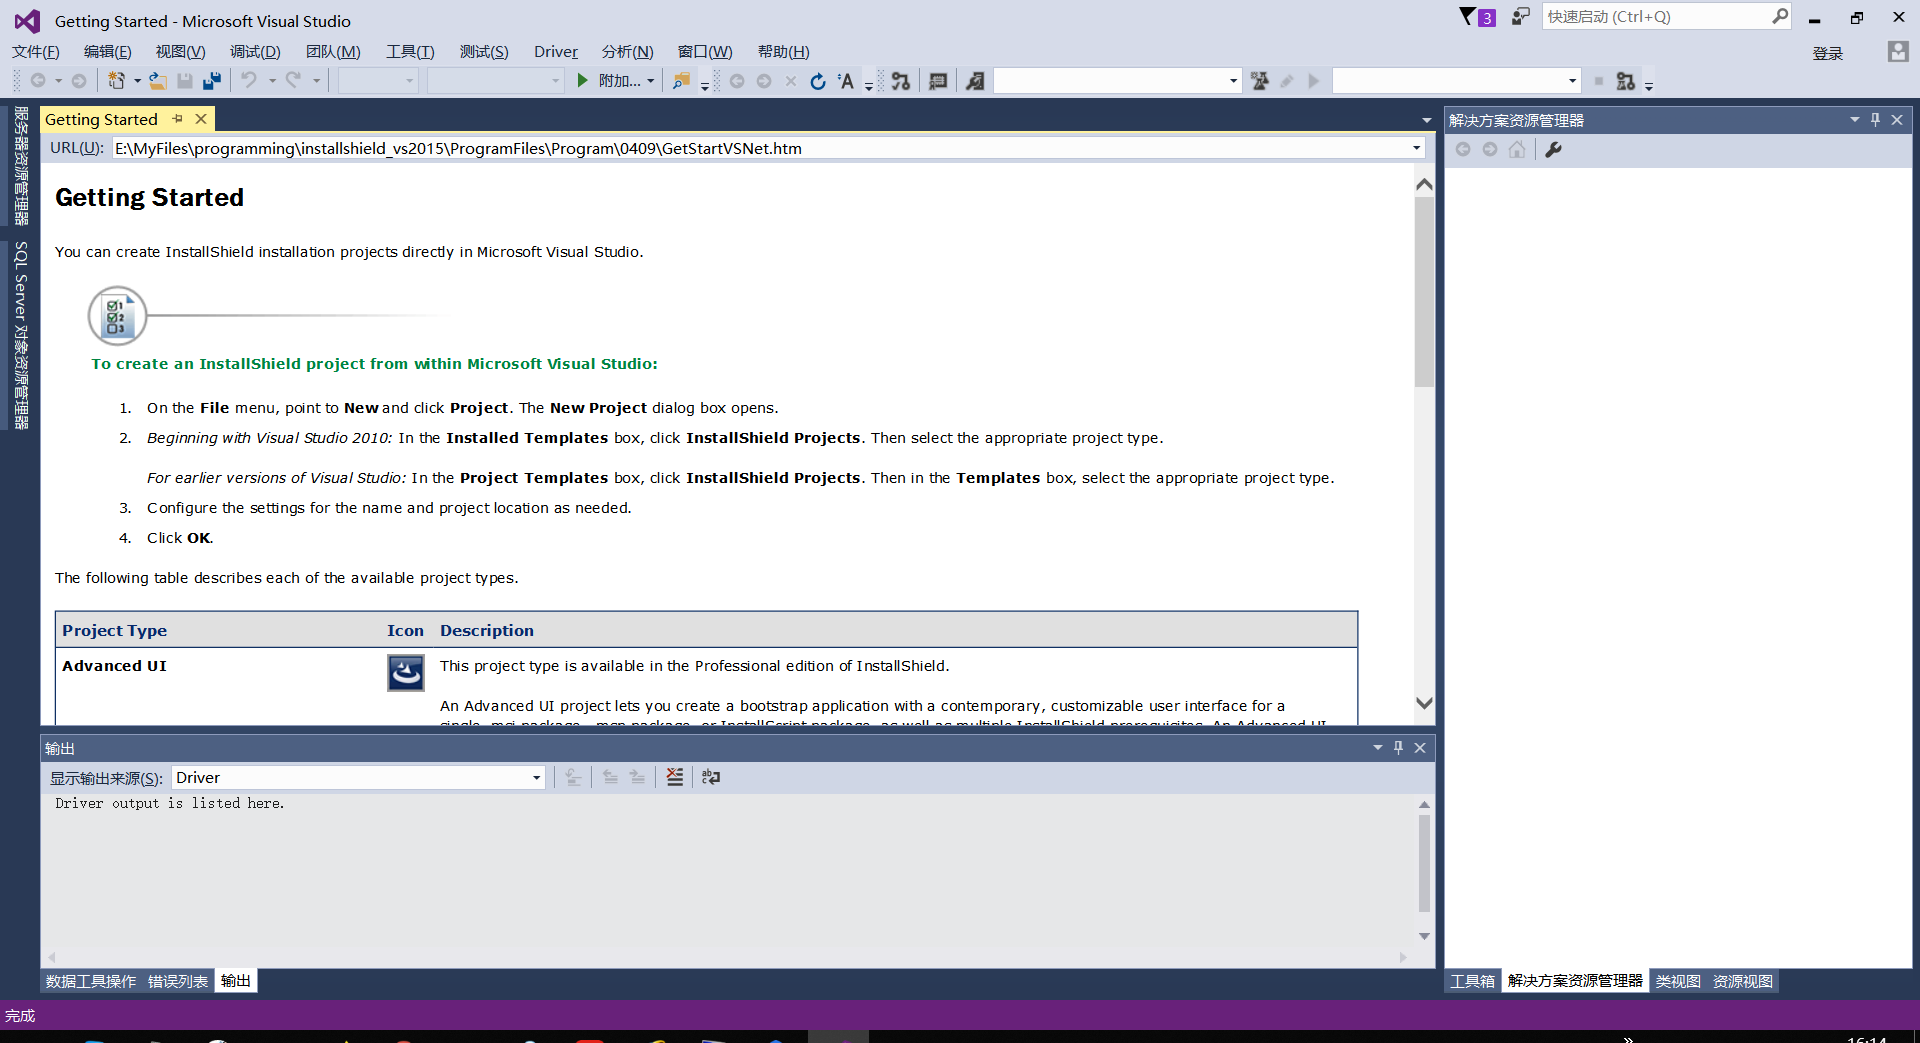Click the Save All double-disk icon
The image size is (1920, 1043).
click(x=212, y=81)
